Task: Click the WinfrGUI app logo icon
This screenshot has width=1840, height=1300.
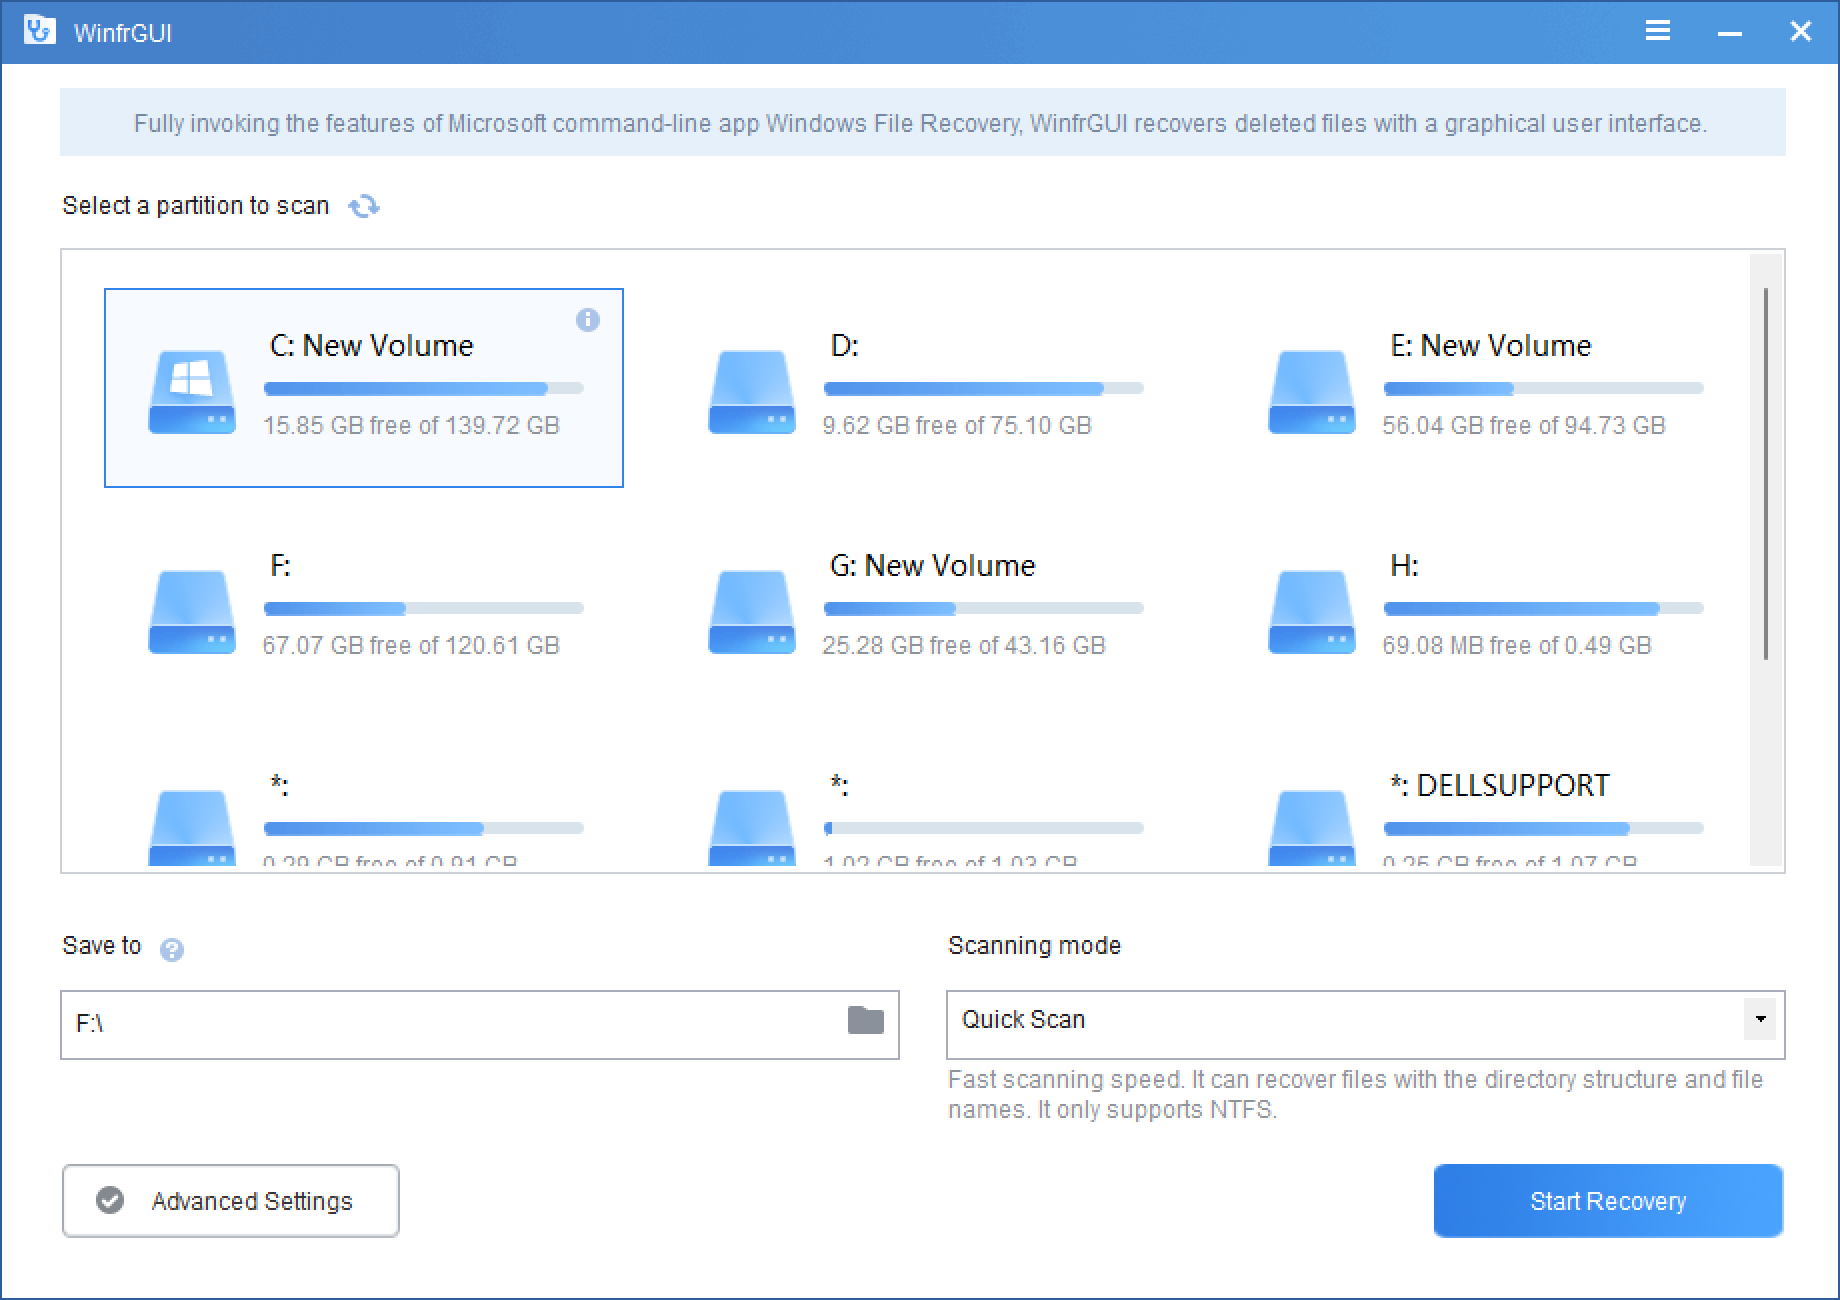Action: [39, 31]
